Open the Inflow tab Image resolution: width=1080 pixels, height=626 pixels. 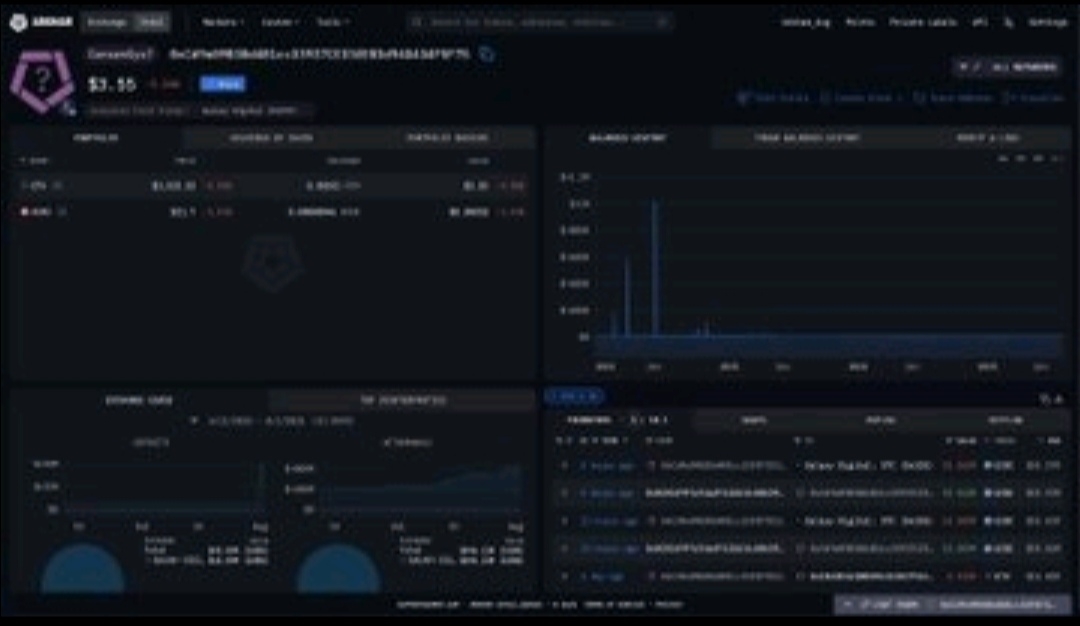click(x=880, y=419)
